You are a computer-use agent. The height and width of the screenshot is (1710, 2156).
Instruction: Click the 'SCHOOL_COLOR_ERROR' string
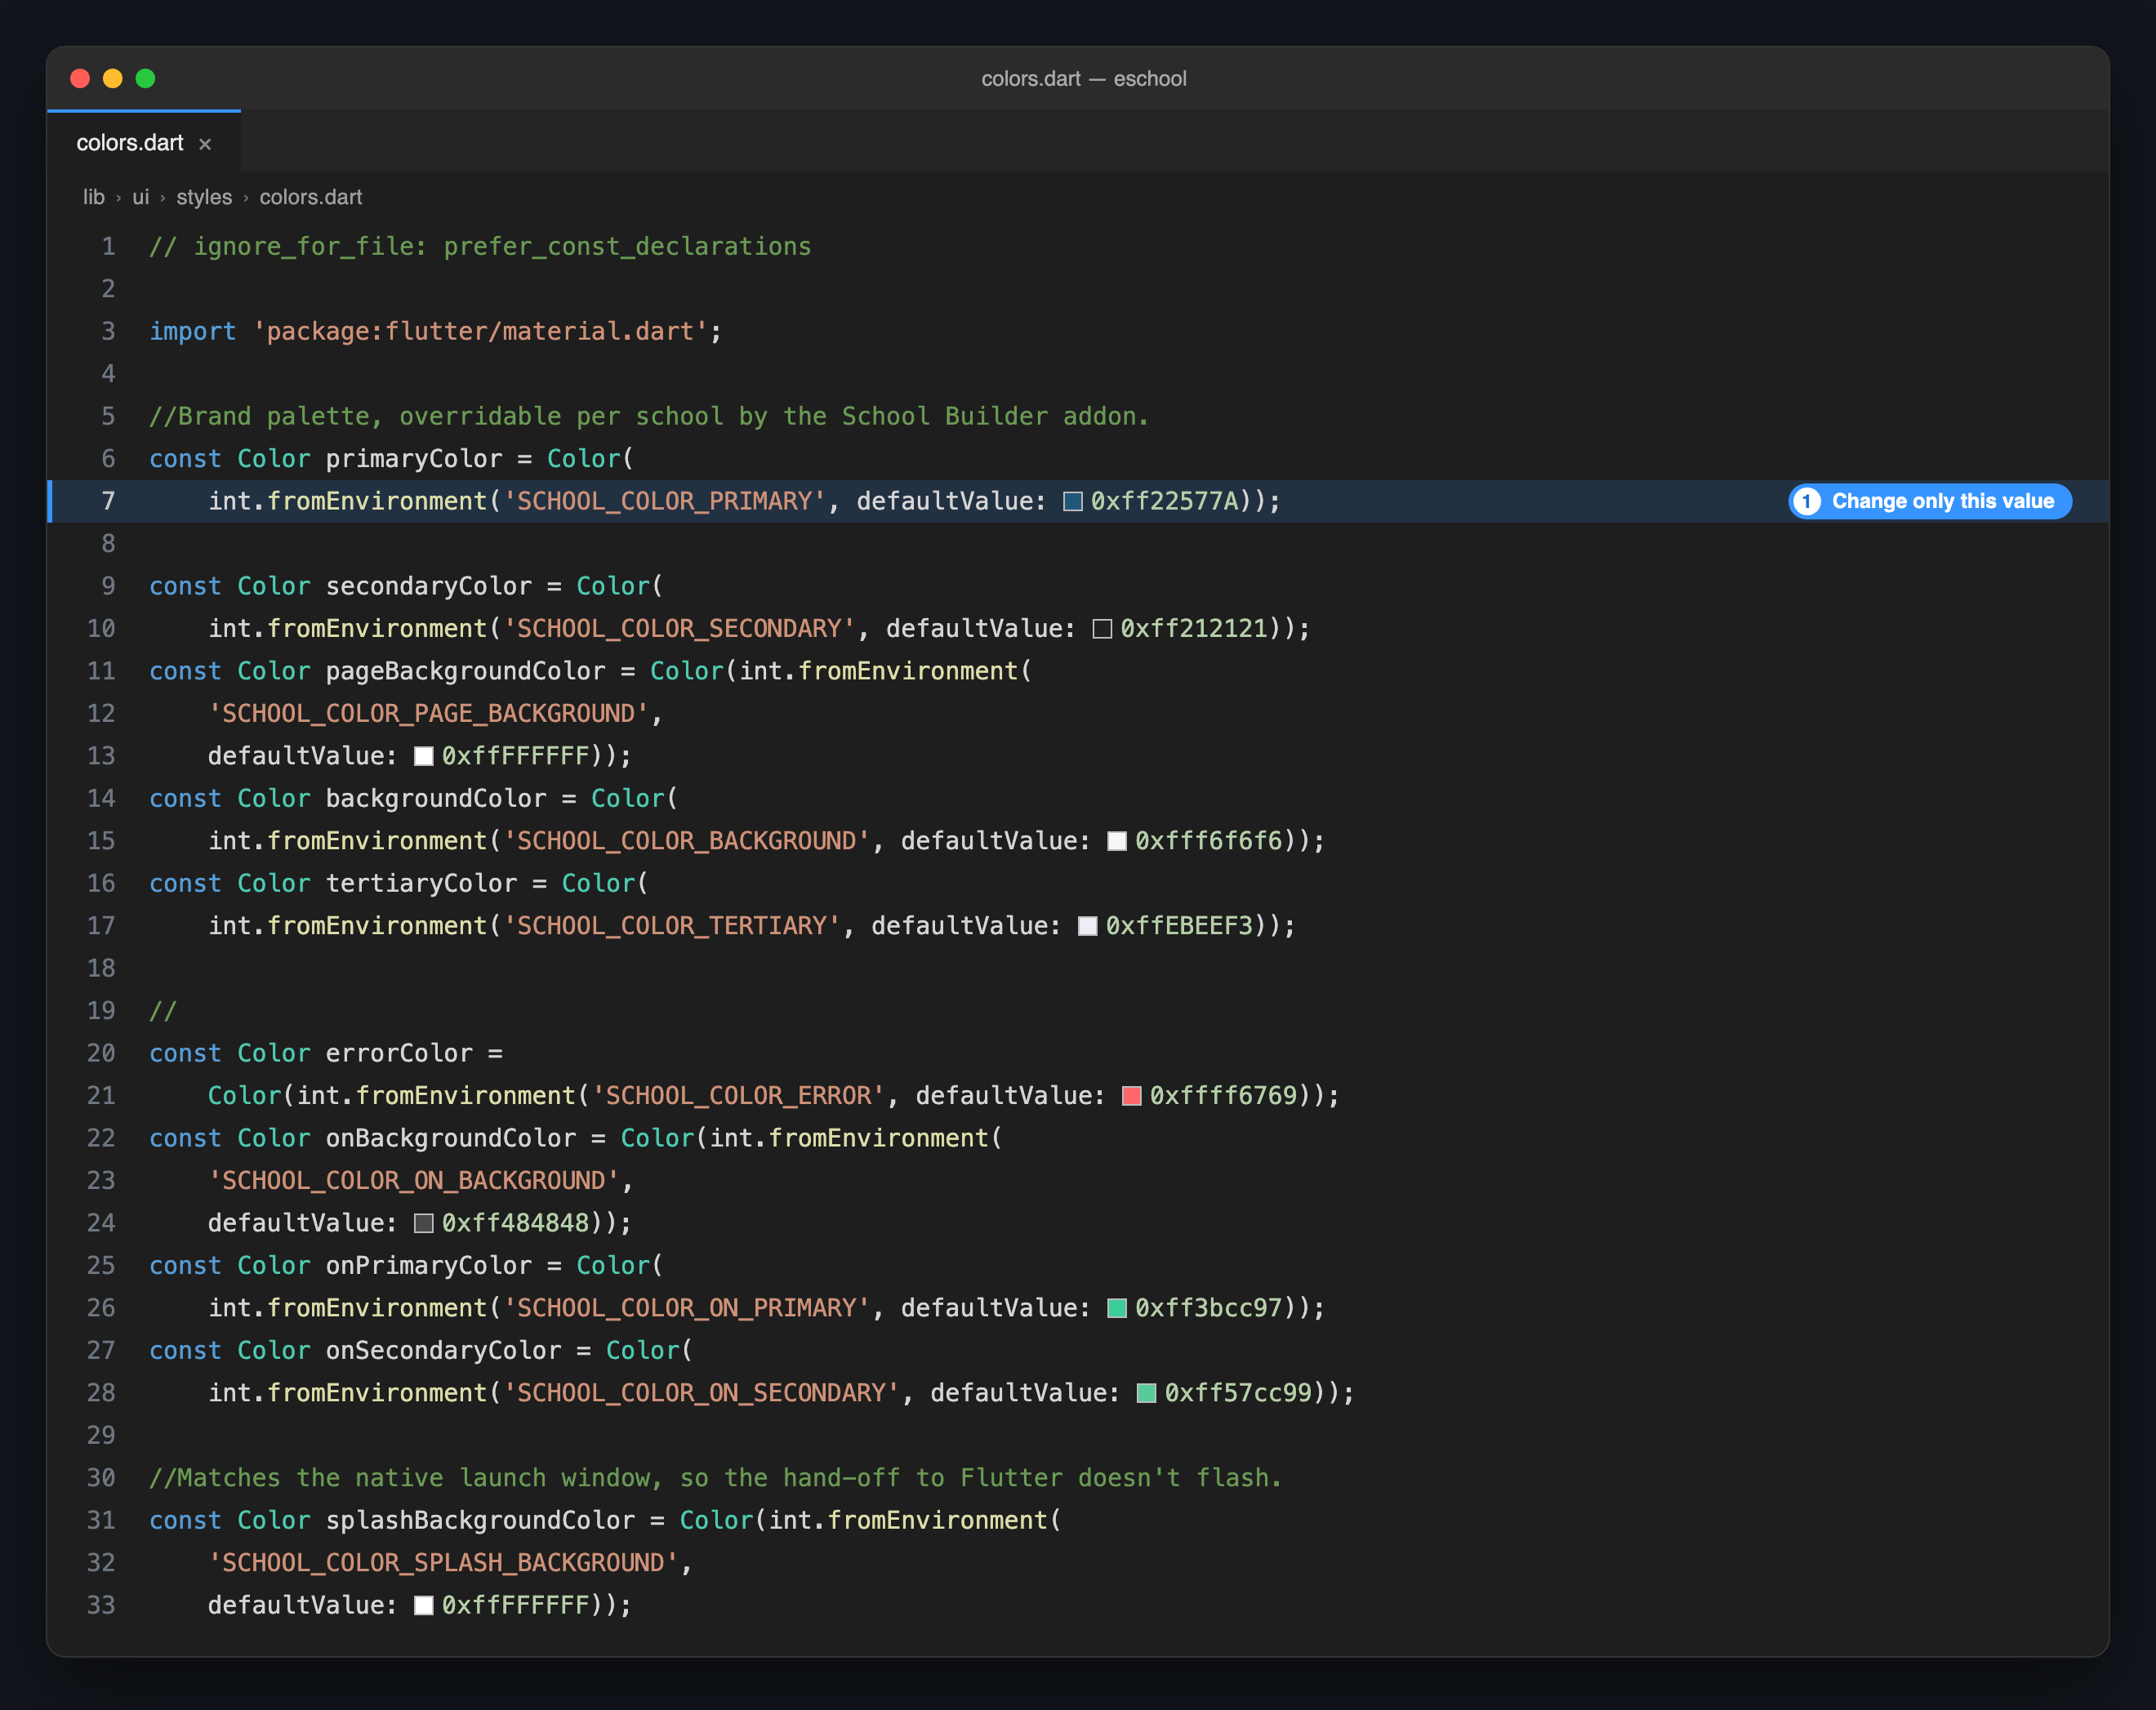point(739,1096)
